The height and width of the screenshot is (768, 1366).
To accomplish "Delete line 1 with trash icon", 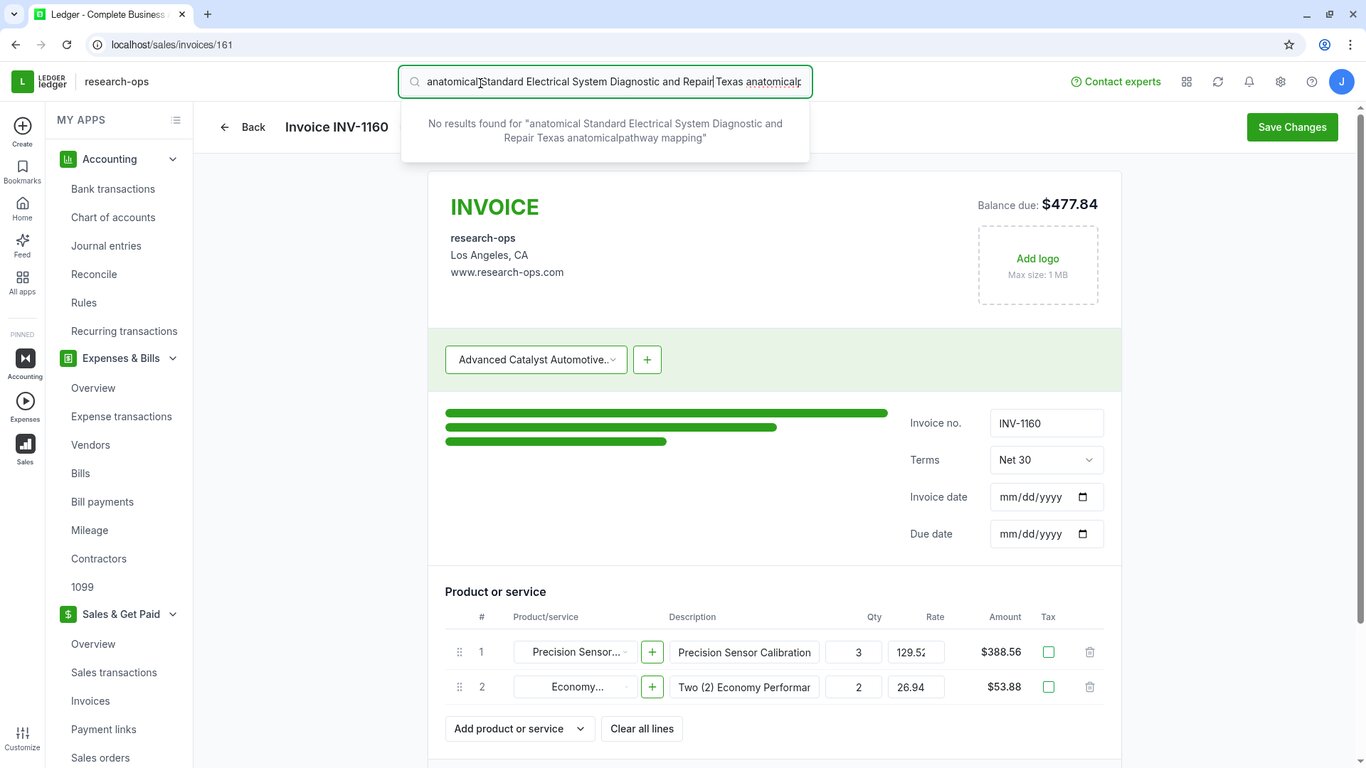I will (x=1090, y=652).
